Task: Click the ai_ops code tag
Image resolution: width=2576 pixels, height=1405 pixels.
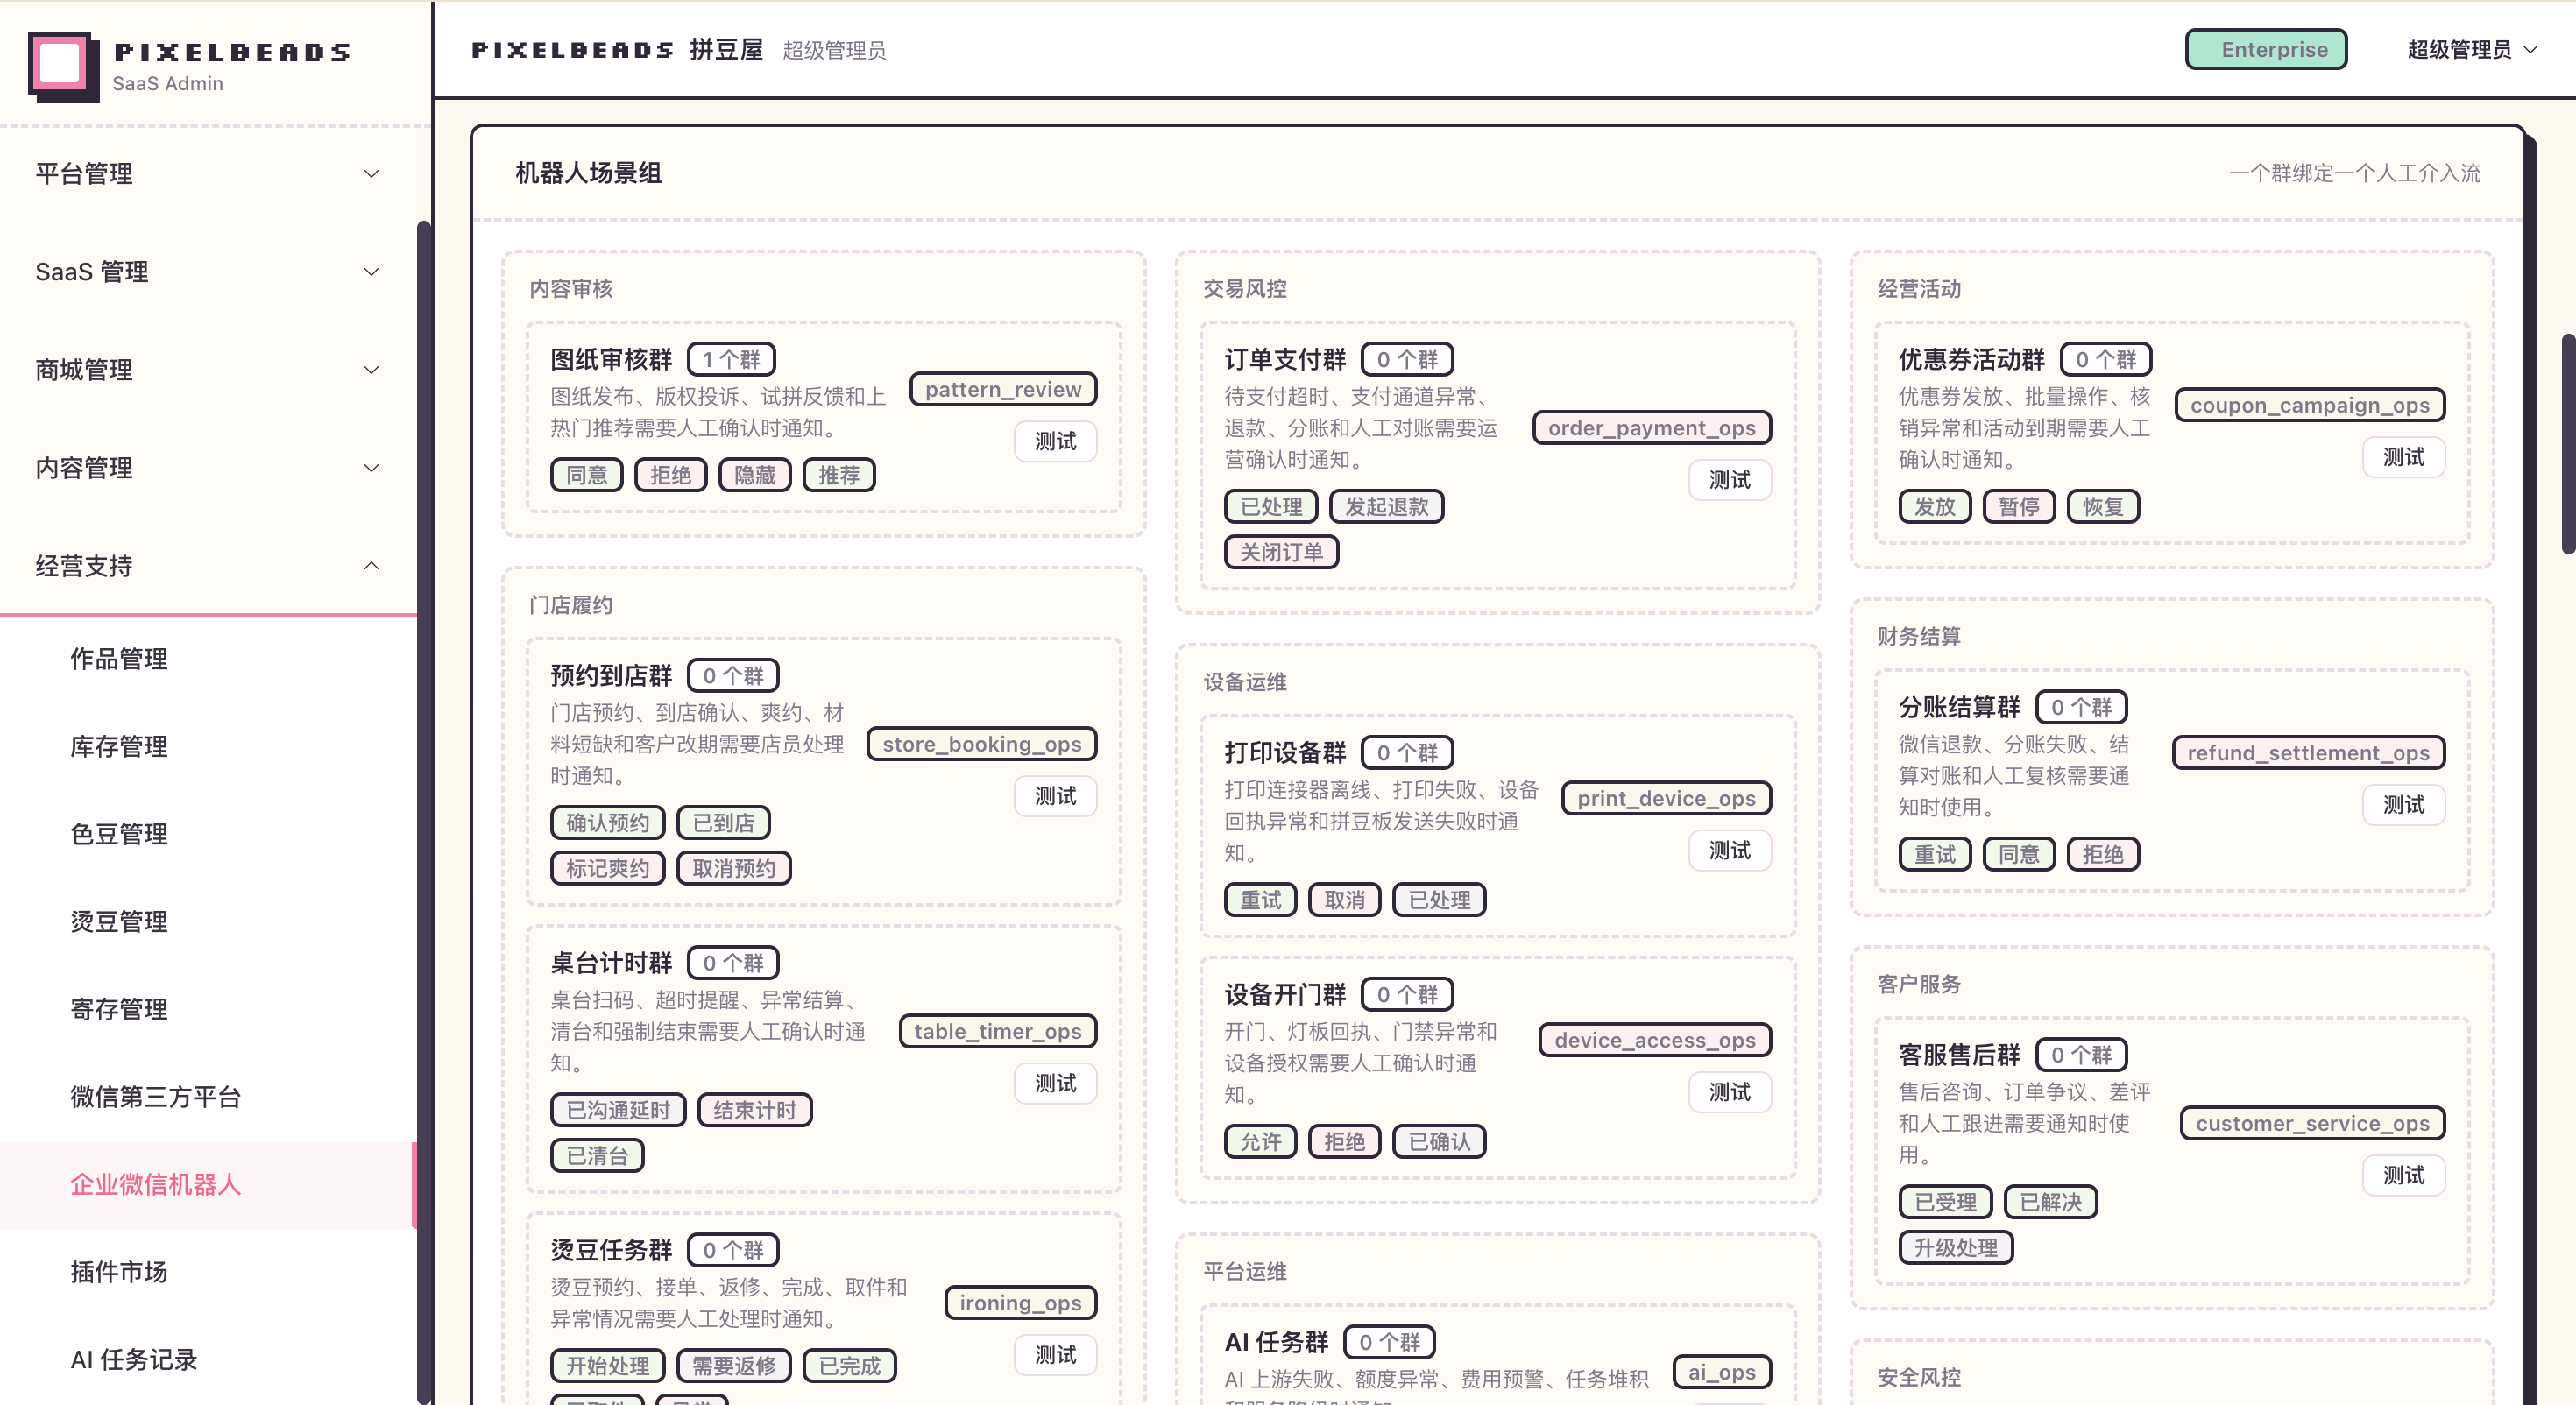Action: click(1722, 1372)
